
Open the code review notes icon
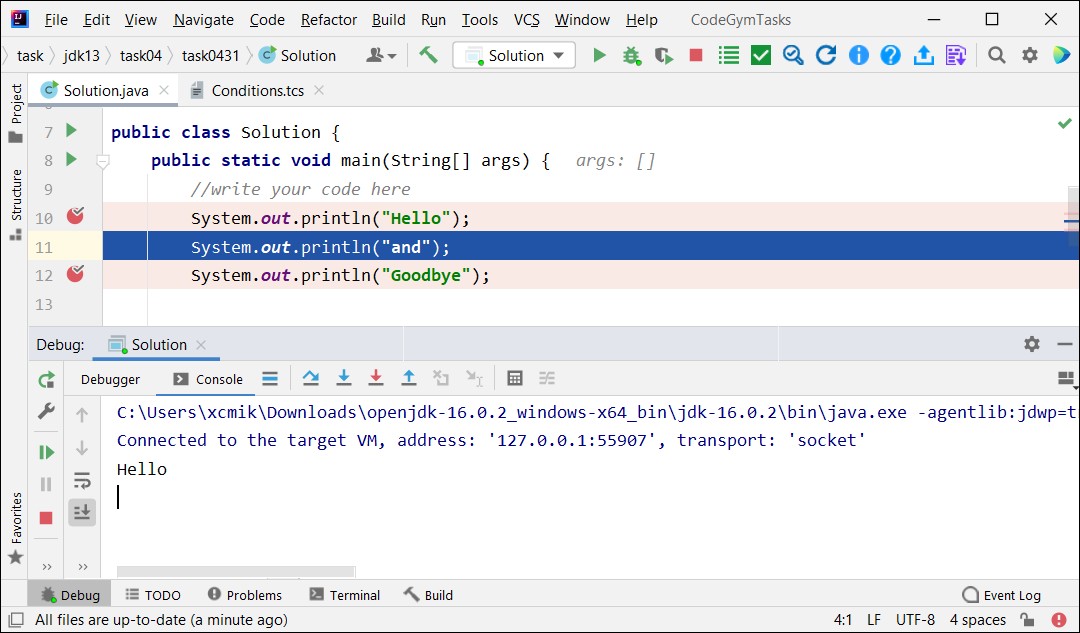click(956, 55)
